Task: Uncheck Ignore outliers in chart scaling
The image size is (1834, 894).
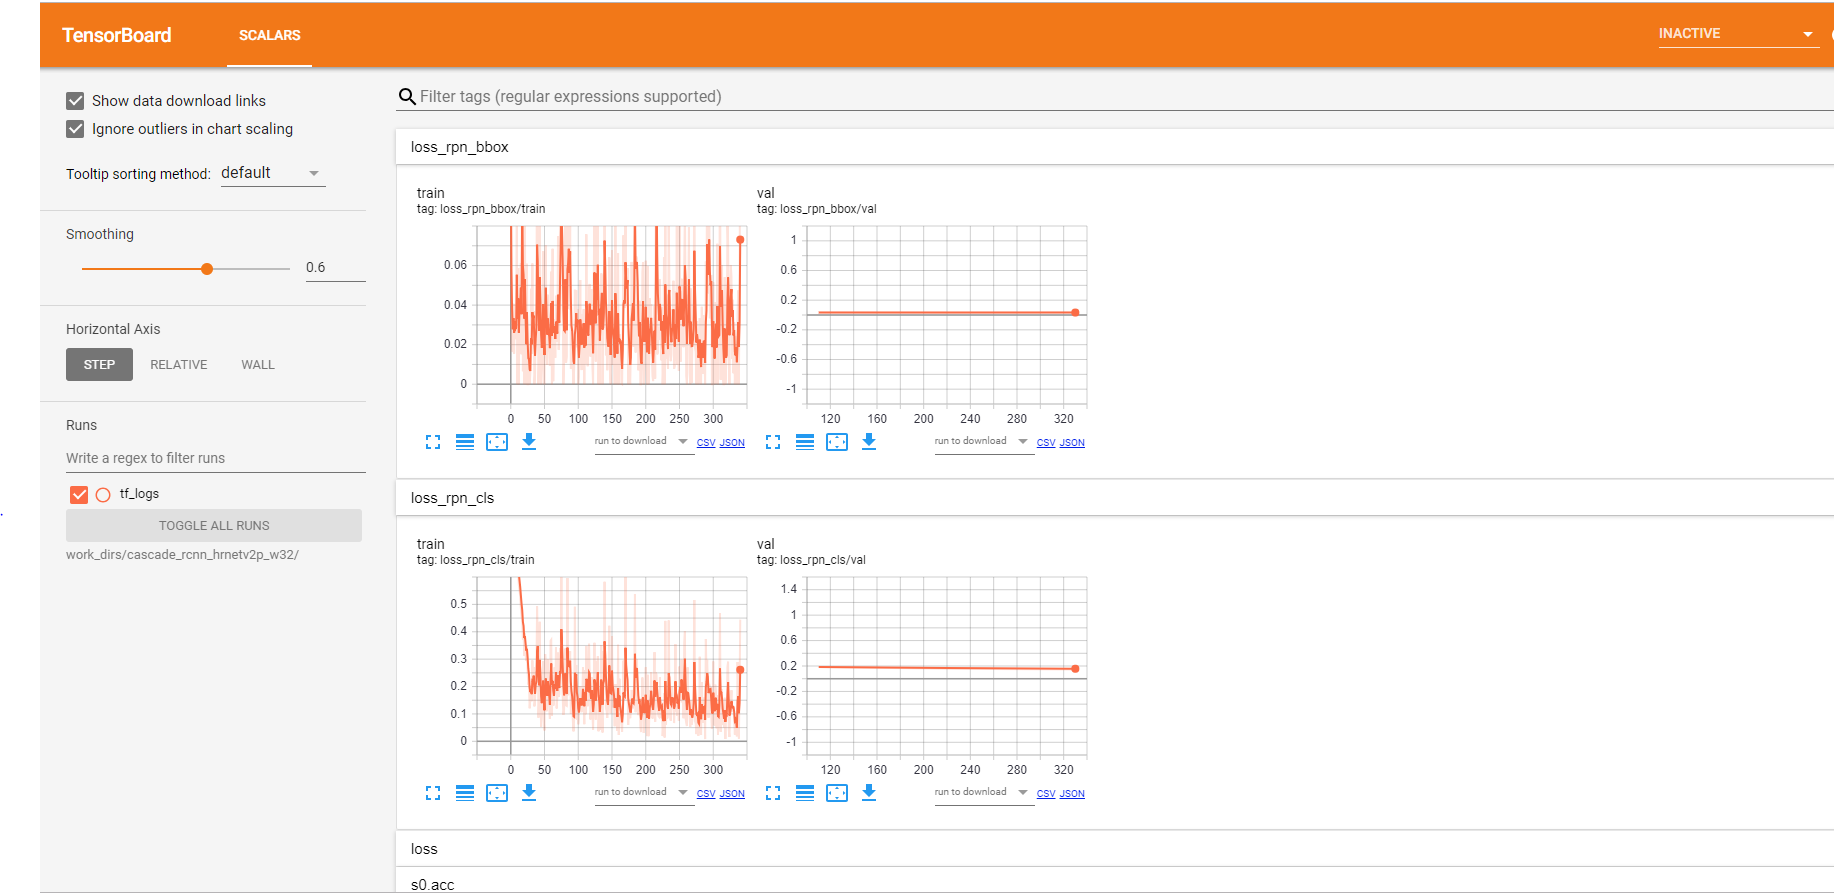Action: coord(75,129)
